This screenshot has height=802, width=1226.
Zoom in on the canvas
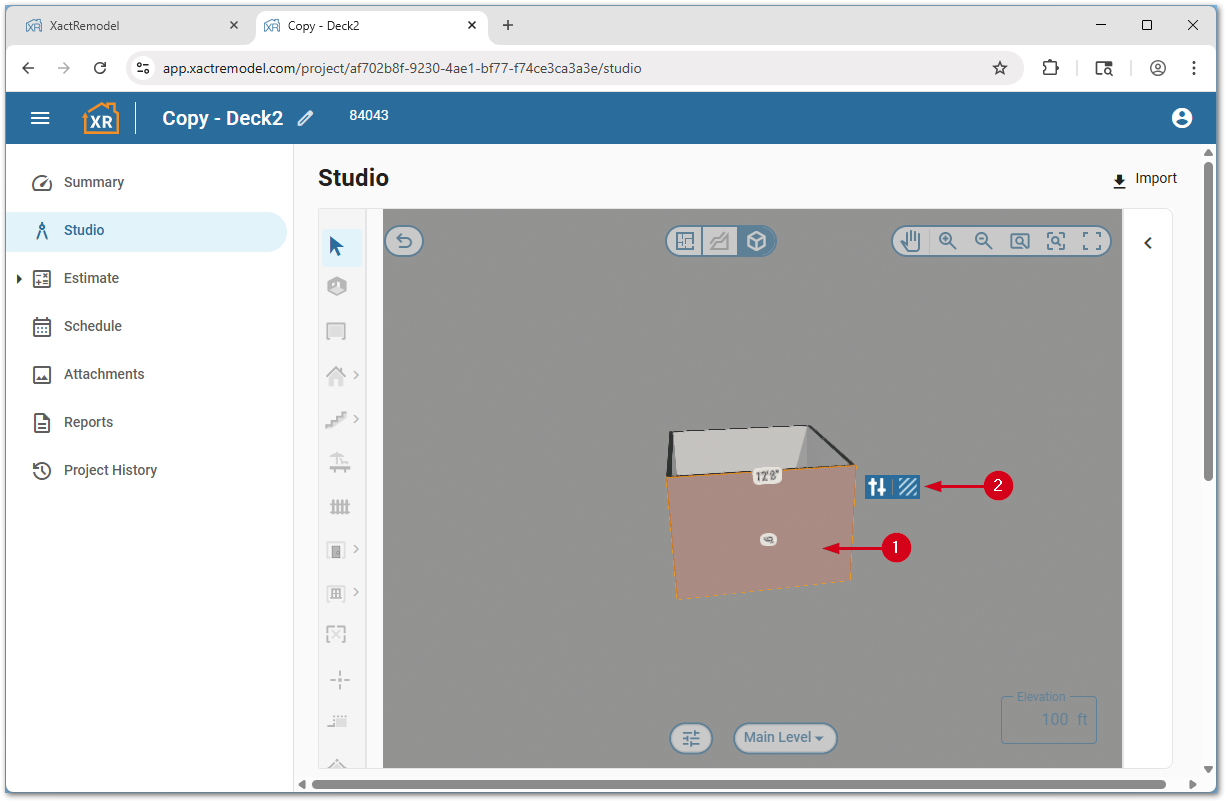947,241
